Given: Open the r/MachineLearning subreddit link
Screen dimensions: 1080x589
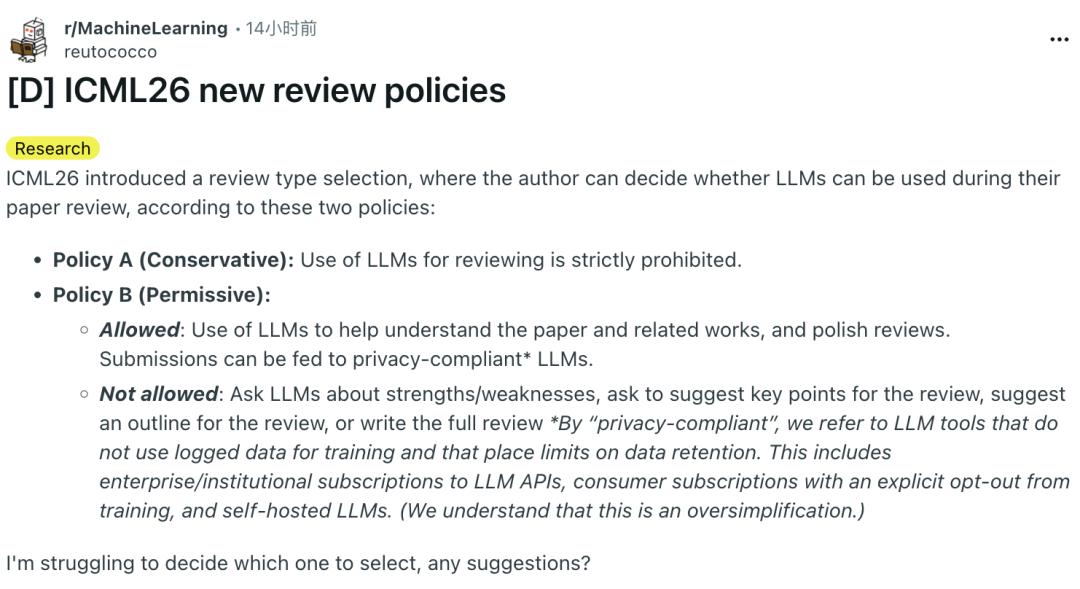Looking at the screenshot, I should tap(145, 28).
